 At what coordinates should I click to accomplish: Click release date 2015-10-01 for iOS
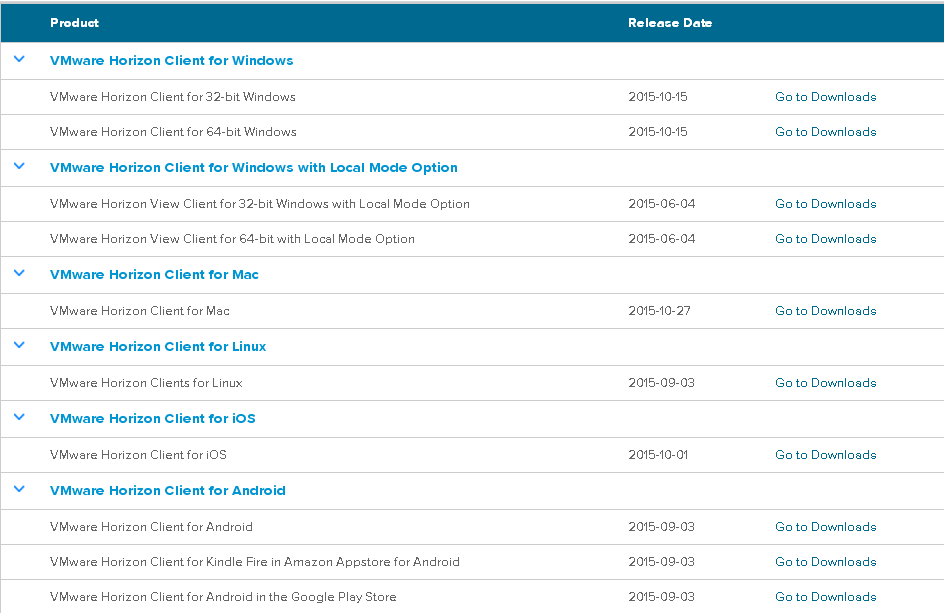[658, 455]
